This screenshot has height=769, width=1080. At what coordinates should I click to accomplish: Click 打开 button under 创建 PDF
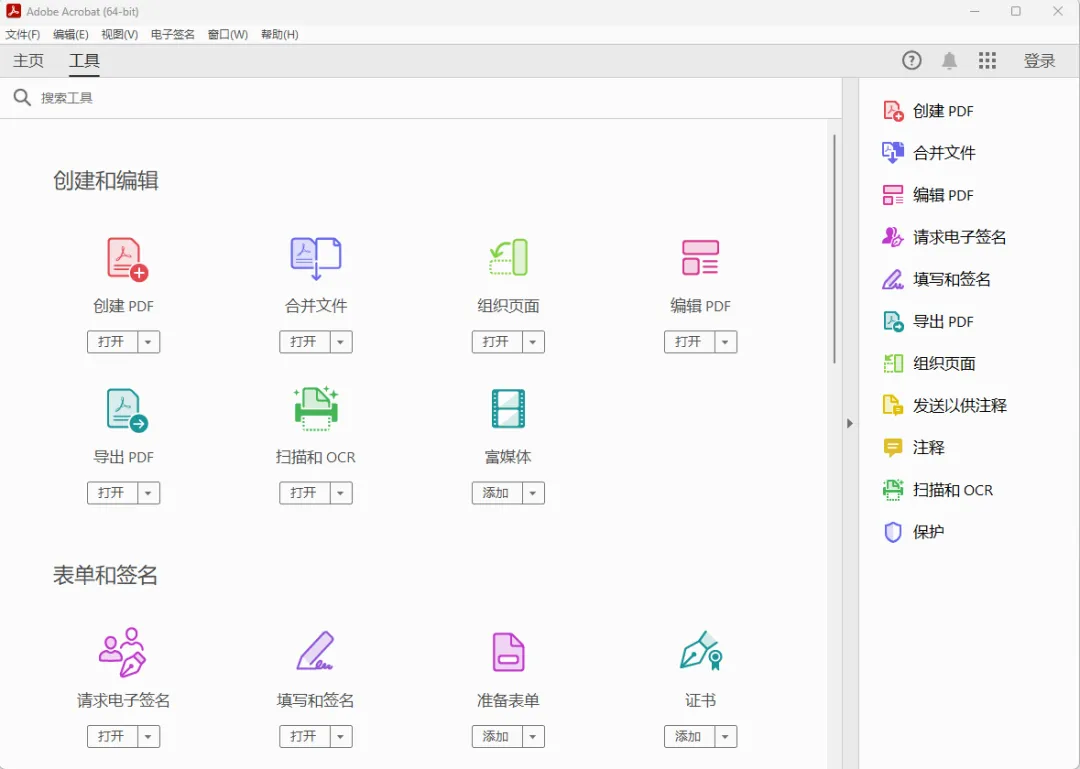(x=112, y=342)
